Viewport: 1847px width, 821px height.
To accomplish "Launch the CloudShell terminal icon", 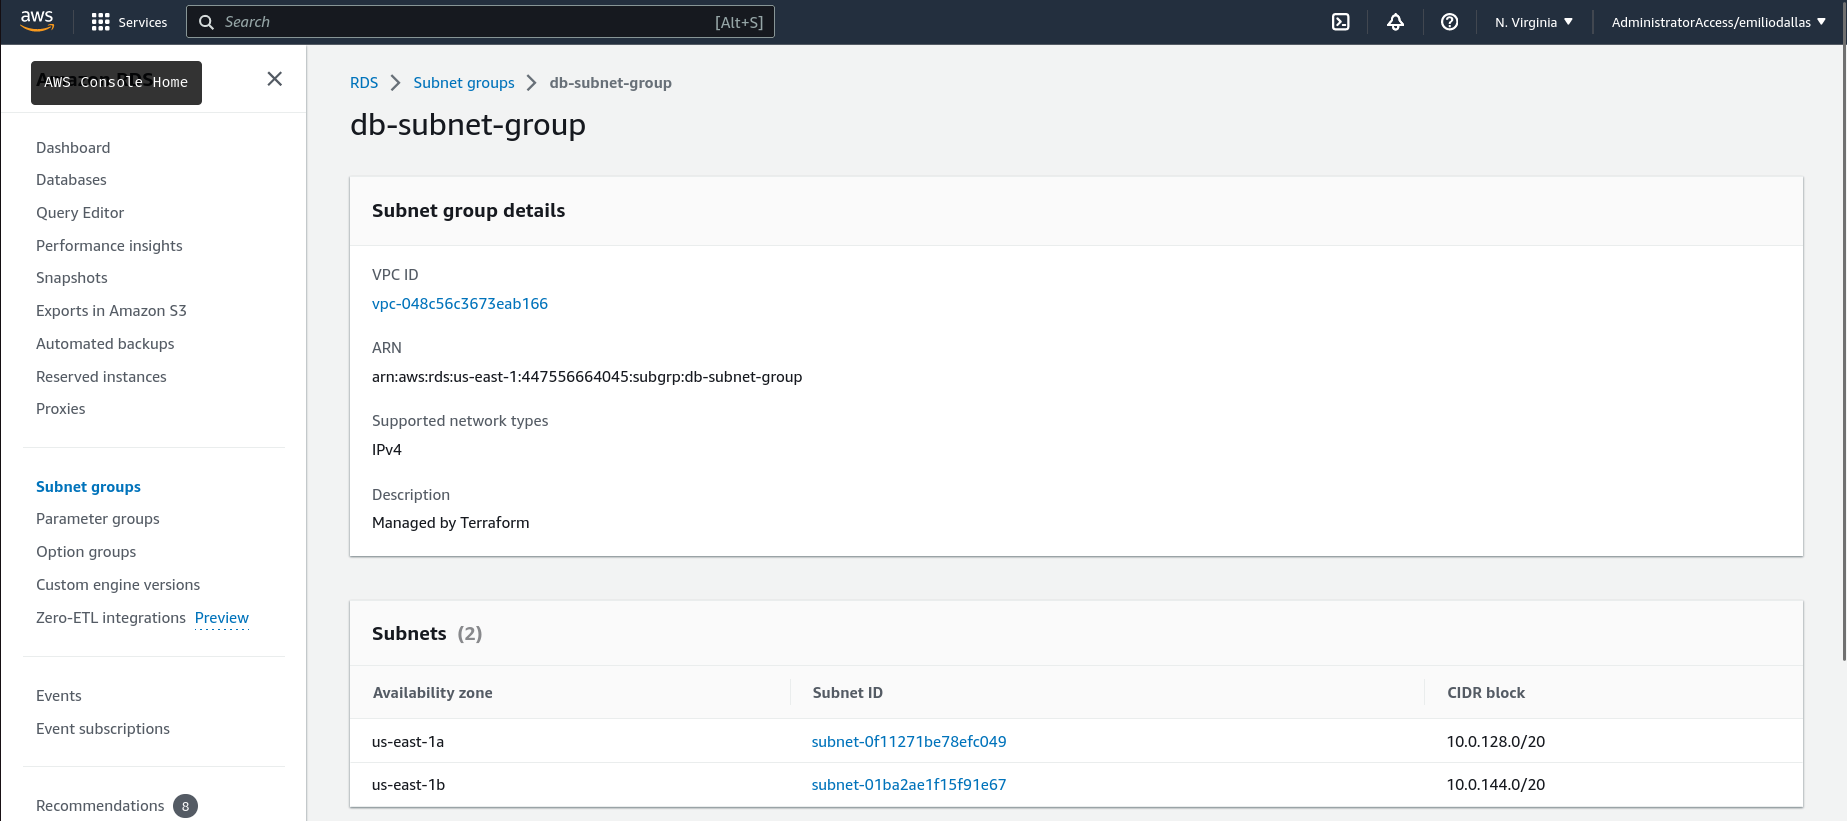I will point(1341,22).
